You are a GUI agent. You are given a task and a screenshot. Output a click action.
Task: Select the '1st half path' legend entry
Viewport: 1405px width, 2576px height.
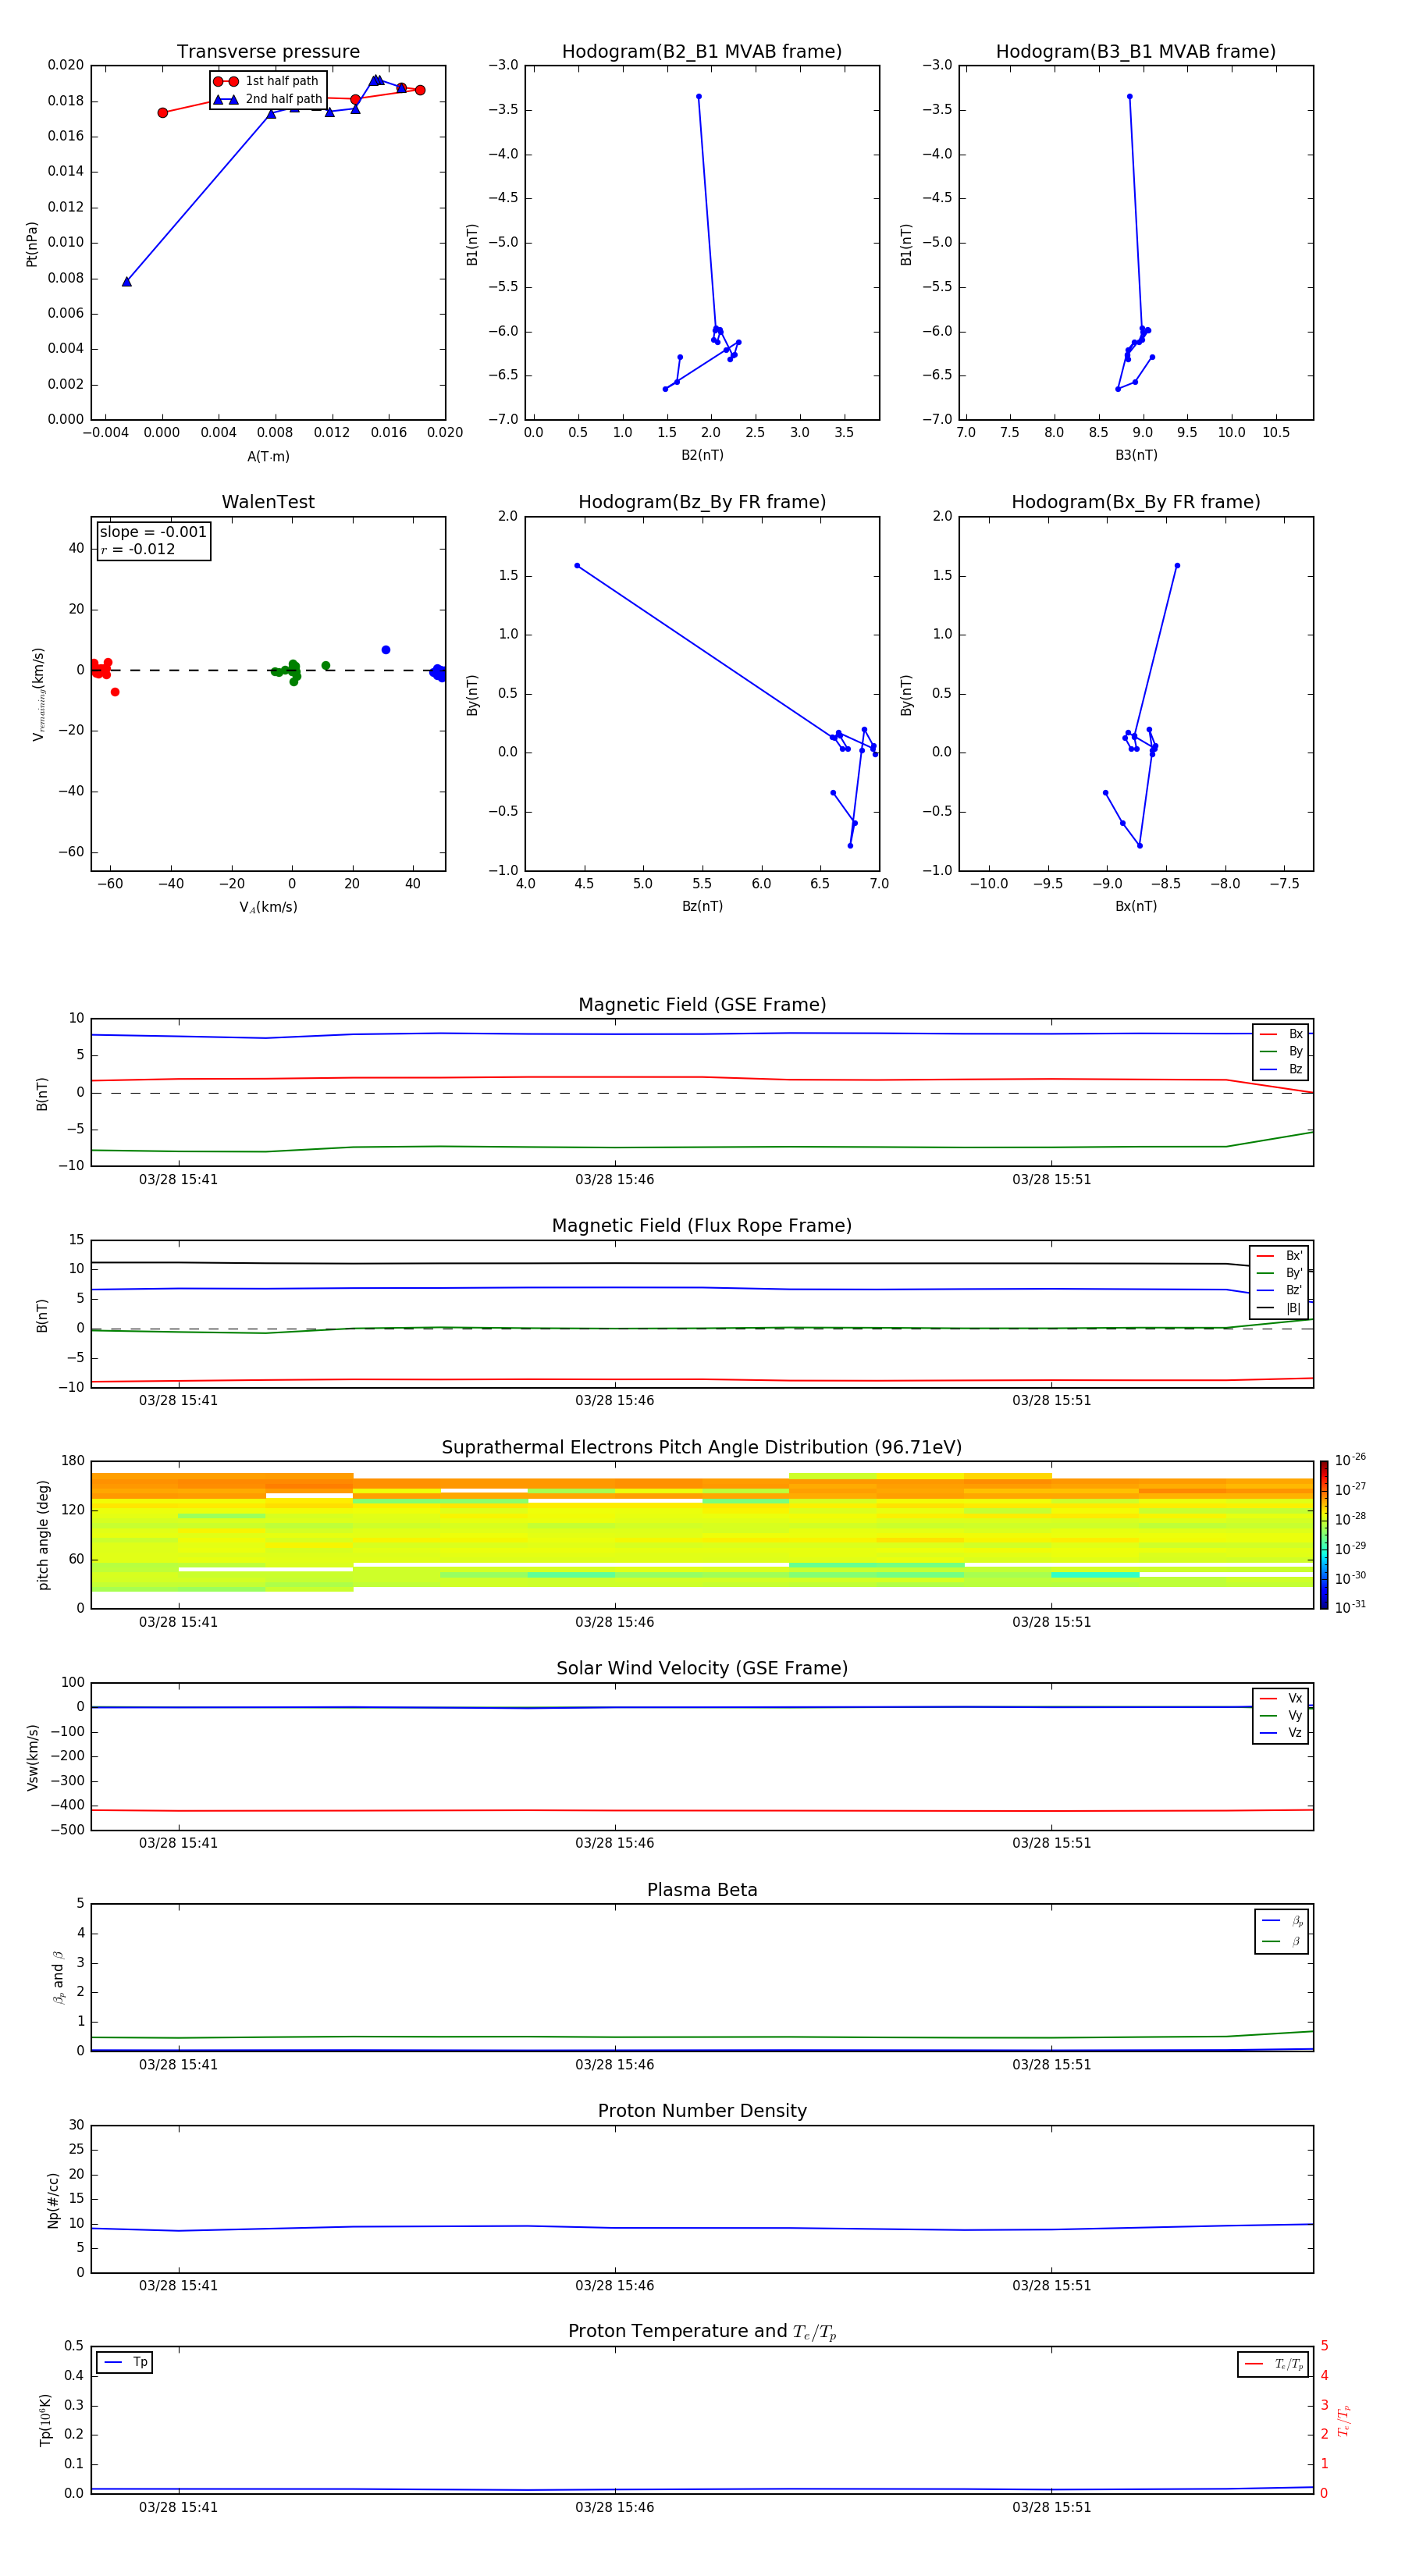pos(267,81)
